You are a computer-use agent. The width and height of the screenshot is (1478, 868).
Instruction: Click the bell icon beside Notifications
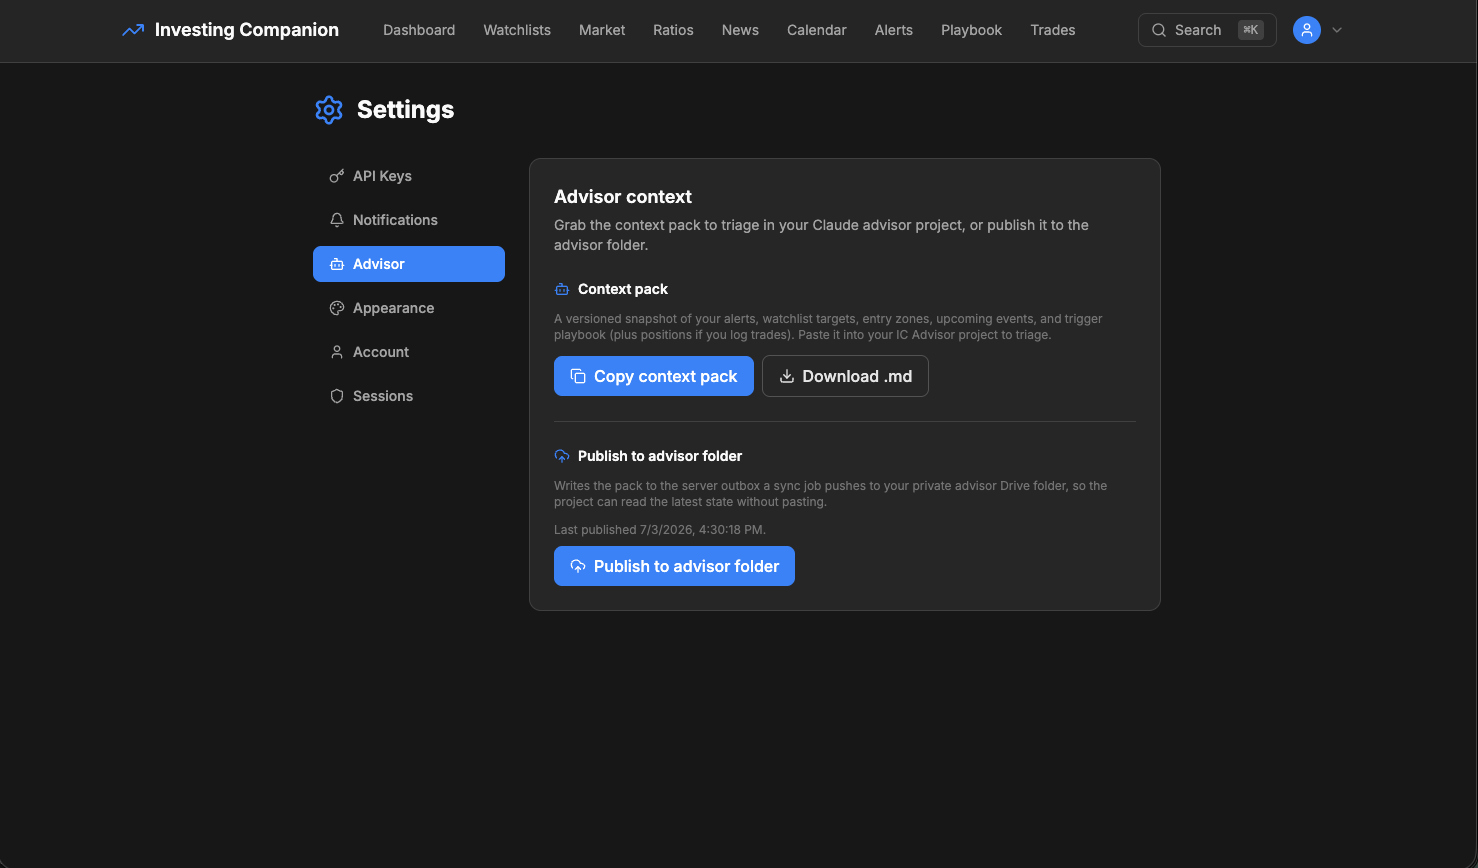(337, 220)
